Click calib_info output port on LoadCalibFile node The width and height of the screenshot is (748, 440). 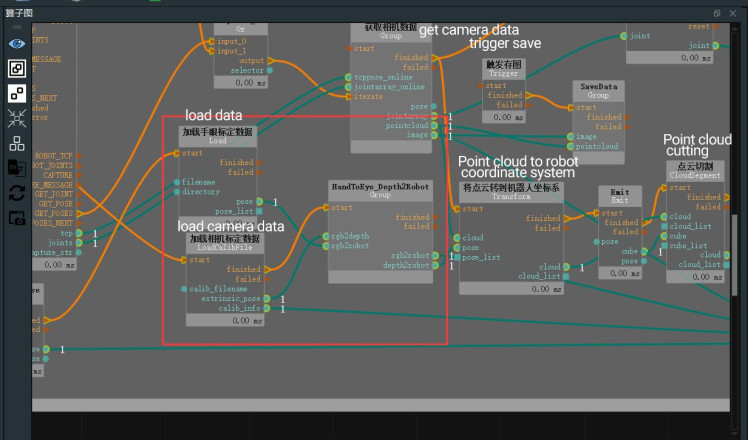point(267,308)
